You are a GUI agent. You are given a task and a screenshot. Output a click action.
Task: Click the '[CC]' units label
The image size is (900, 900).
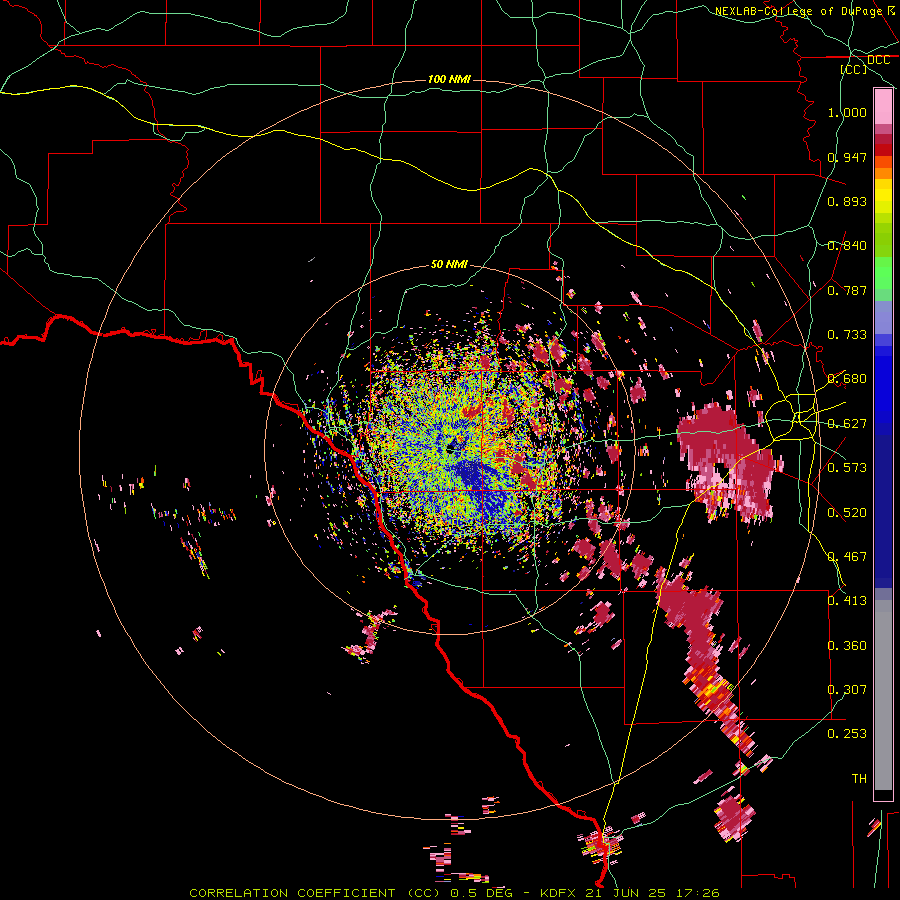point(854,69)
